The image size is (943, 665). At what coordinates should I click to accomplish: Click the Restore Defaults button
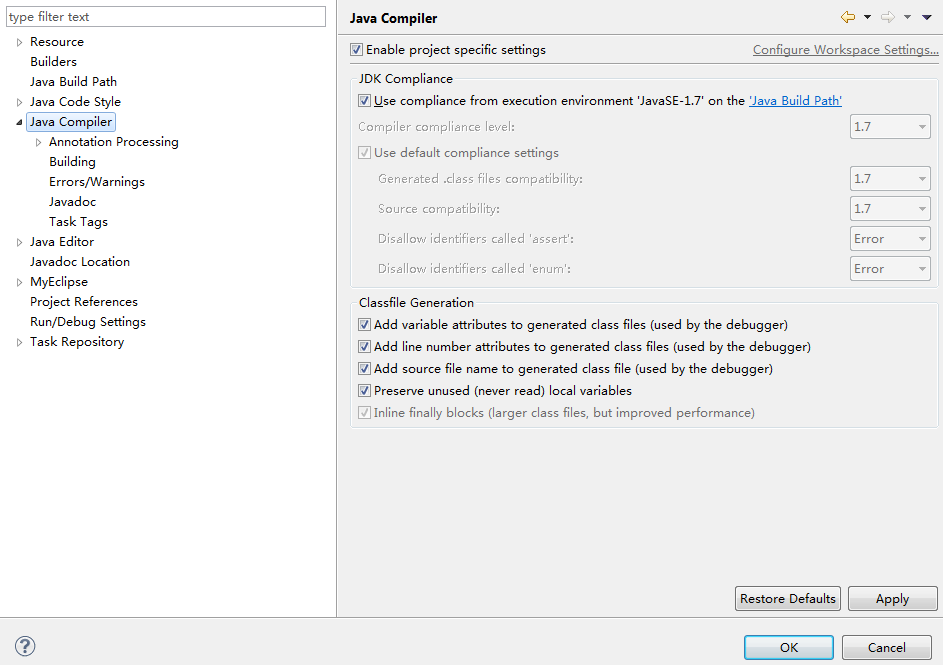click(788, 599)
